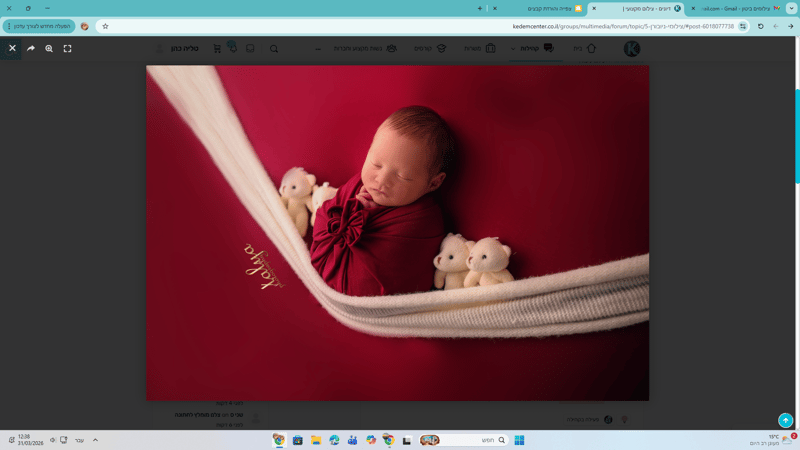This screenshot has height=450, width=800.
Task: Click the relaunch to update Chrome button
Action: click(x=39, y=26)
